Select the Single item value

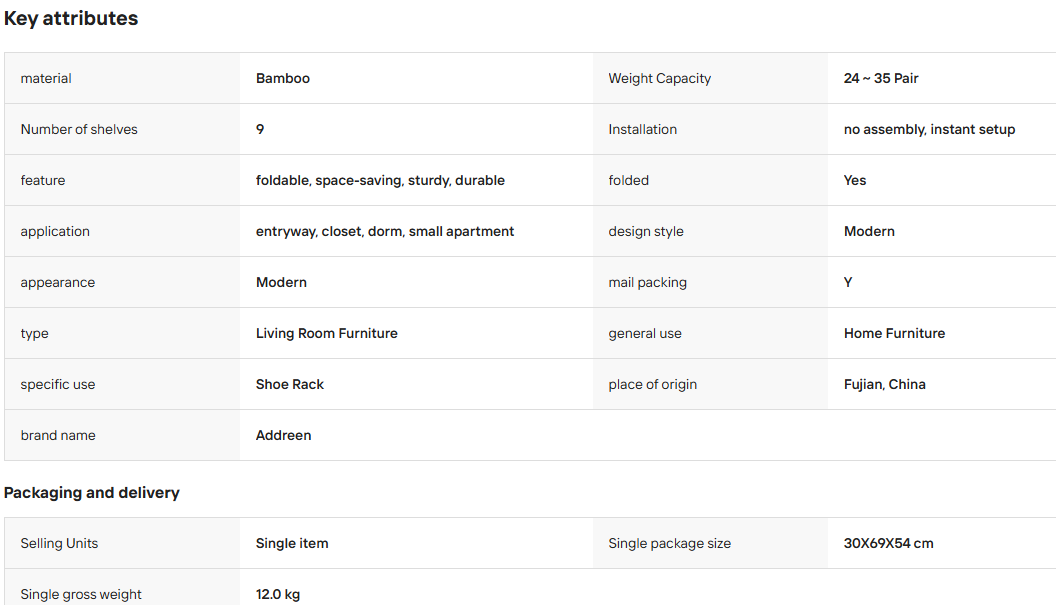point(292,544)
